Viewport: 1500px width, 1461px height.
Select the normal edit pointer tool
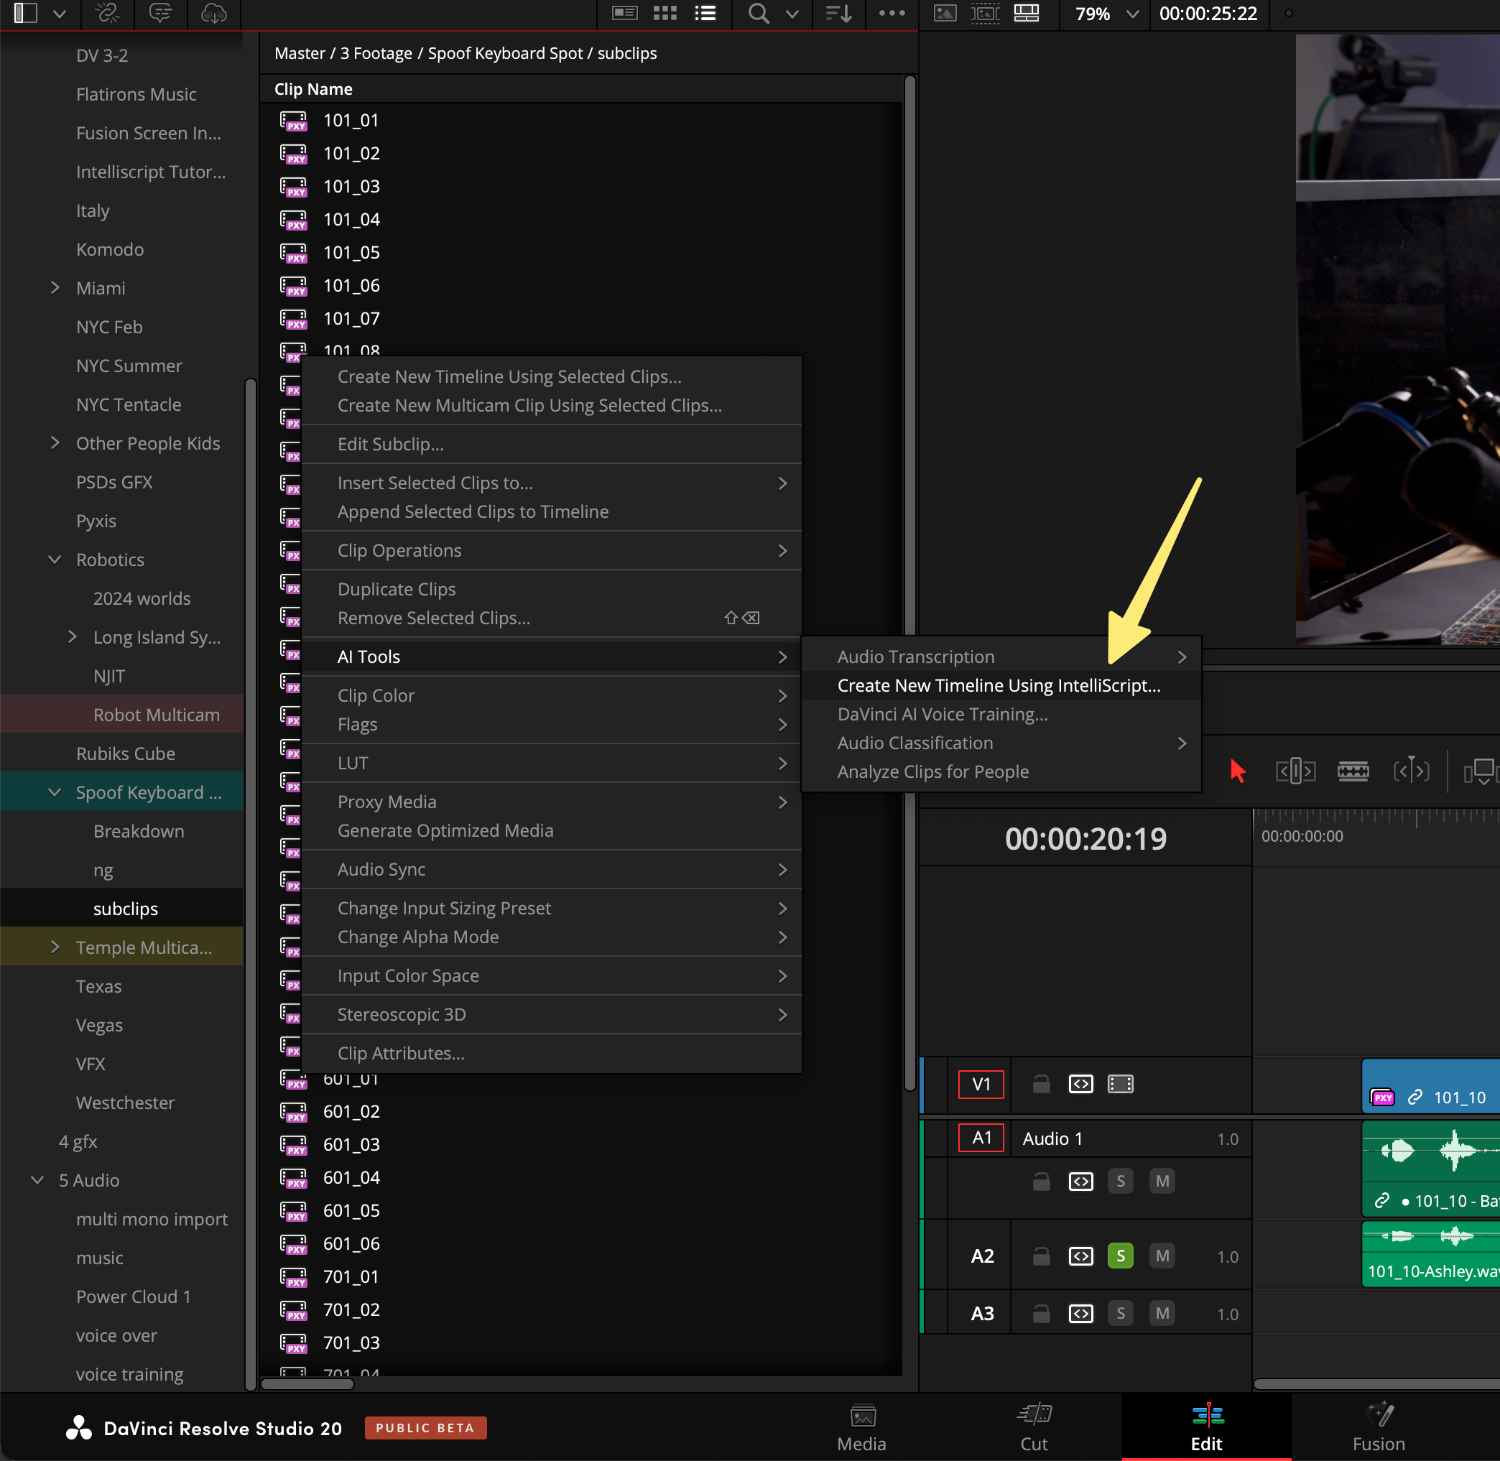pyautogui.click(x=1238, y=770)
